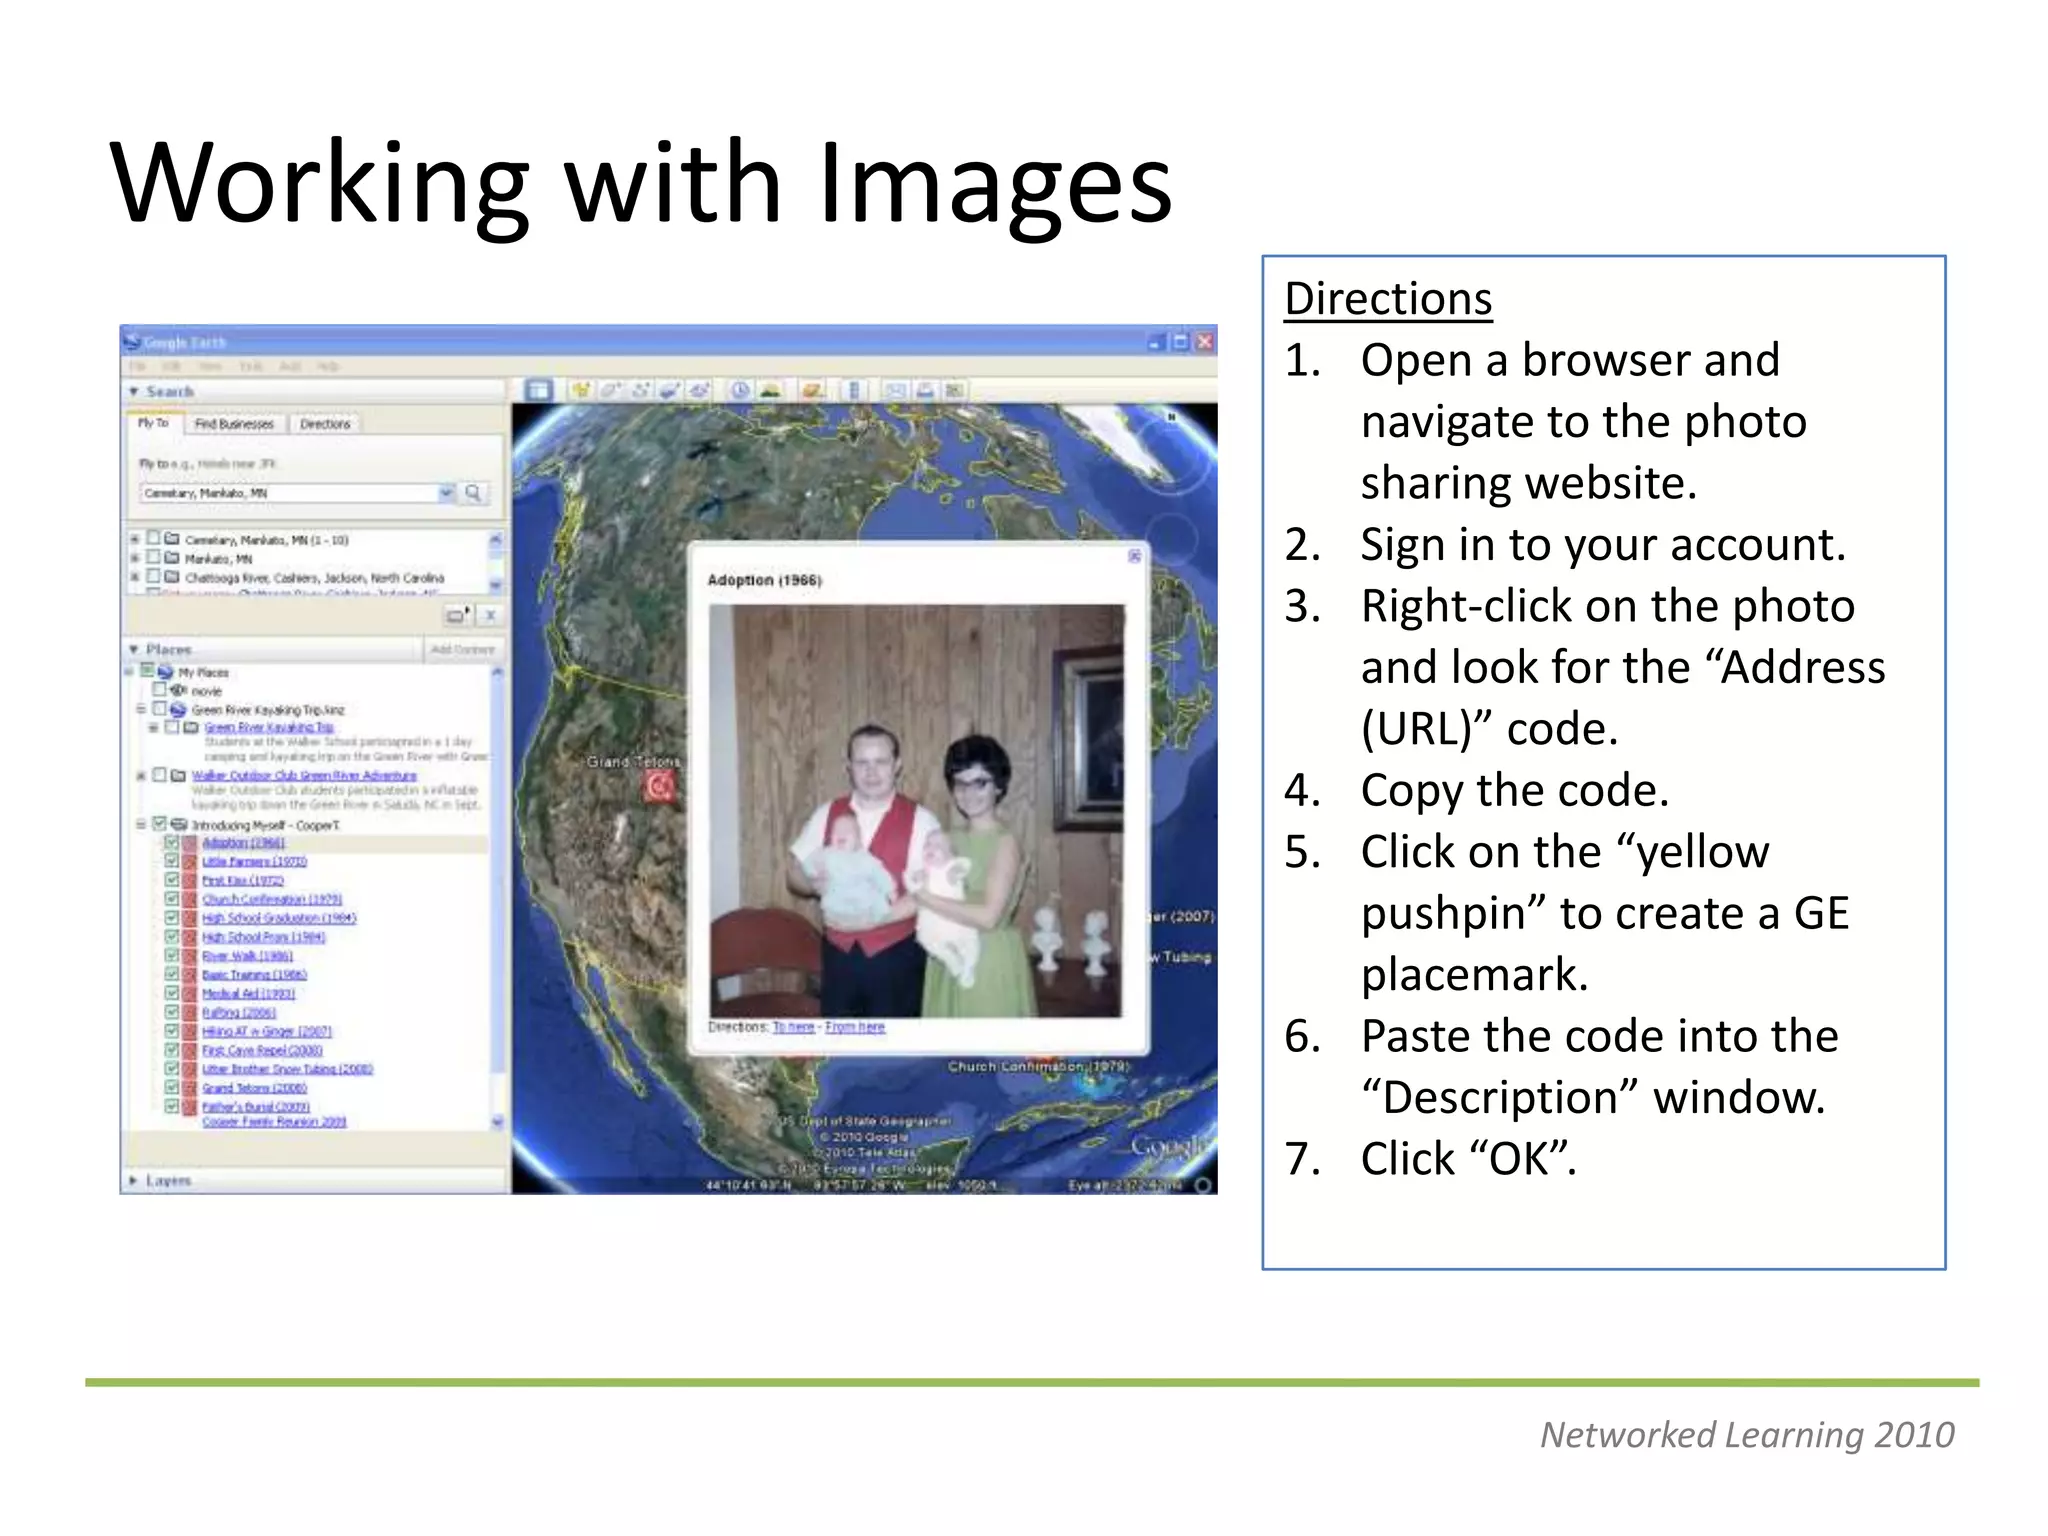Image resolution: width=2048 pixels, height=1536 pixels.
Task: Click the email envelope toolbar icon
Action: [895, 390]
